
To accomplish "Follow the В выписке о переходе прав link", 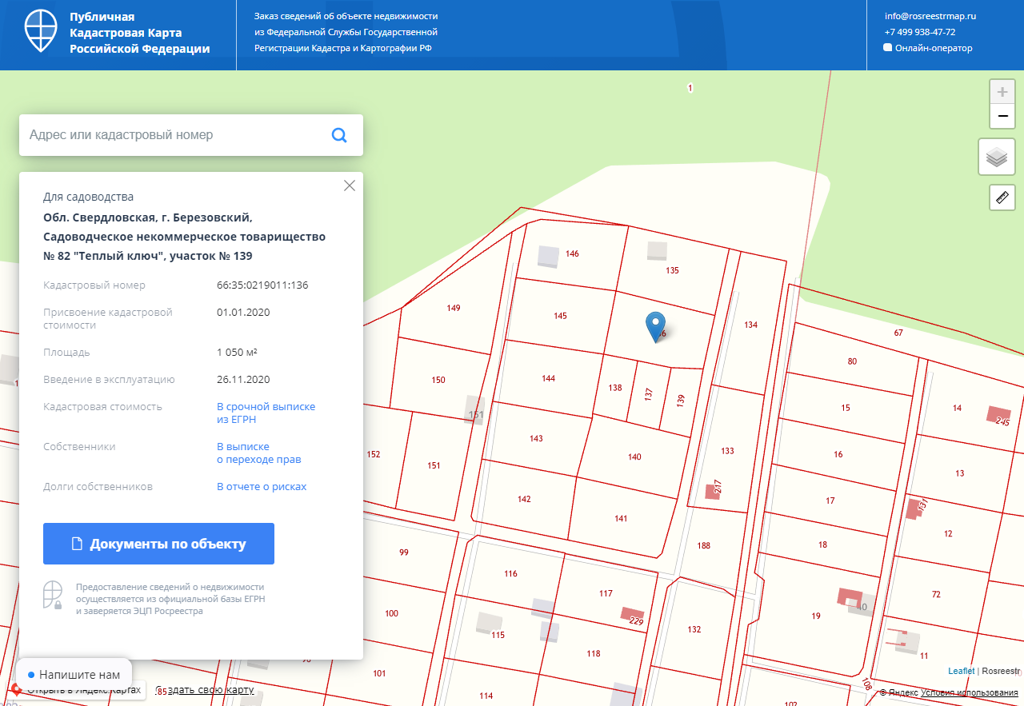I will 259,453.
